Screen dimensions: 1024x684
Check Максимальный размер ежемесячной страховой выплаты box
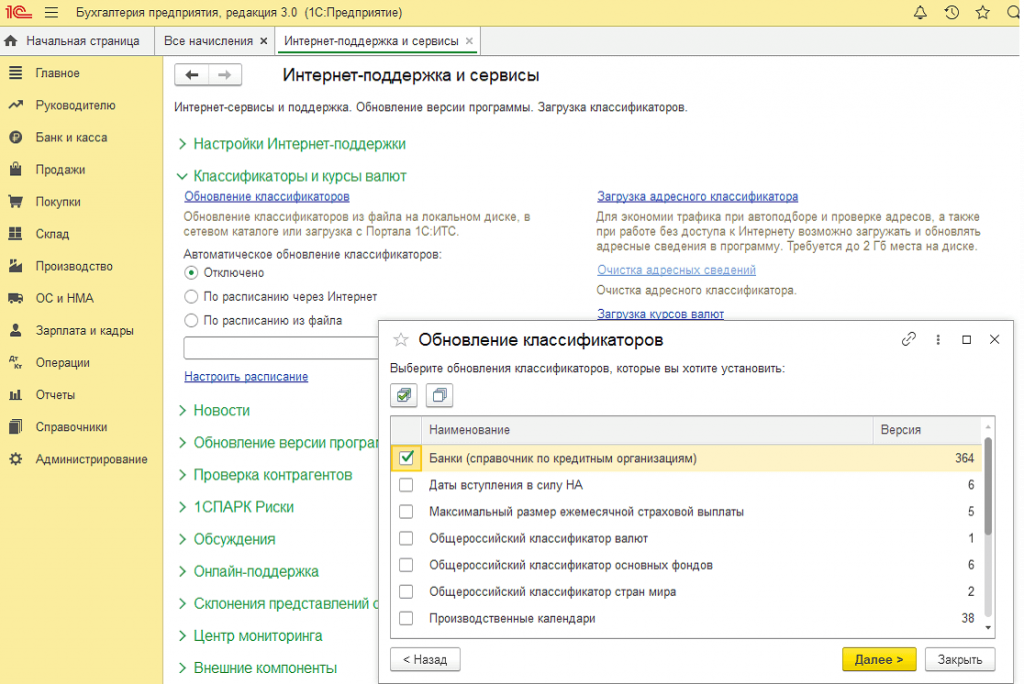[x=406, y=512]
